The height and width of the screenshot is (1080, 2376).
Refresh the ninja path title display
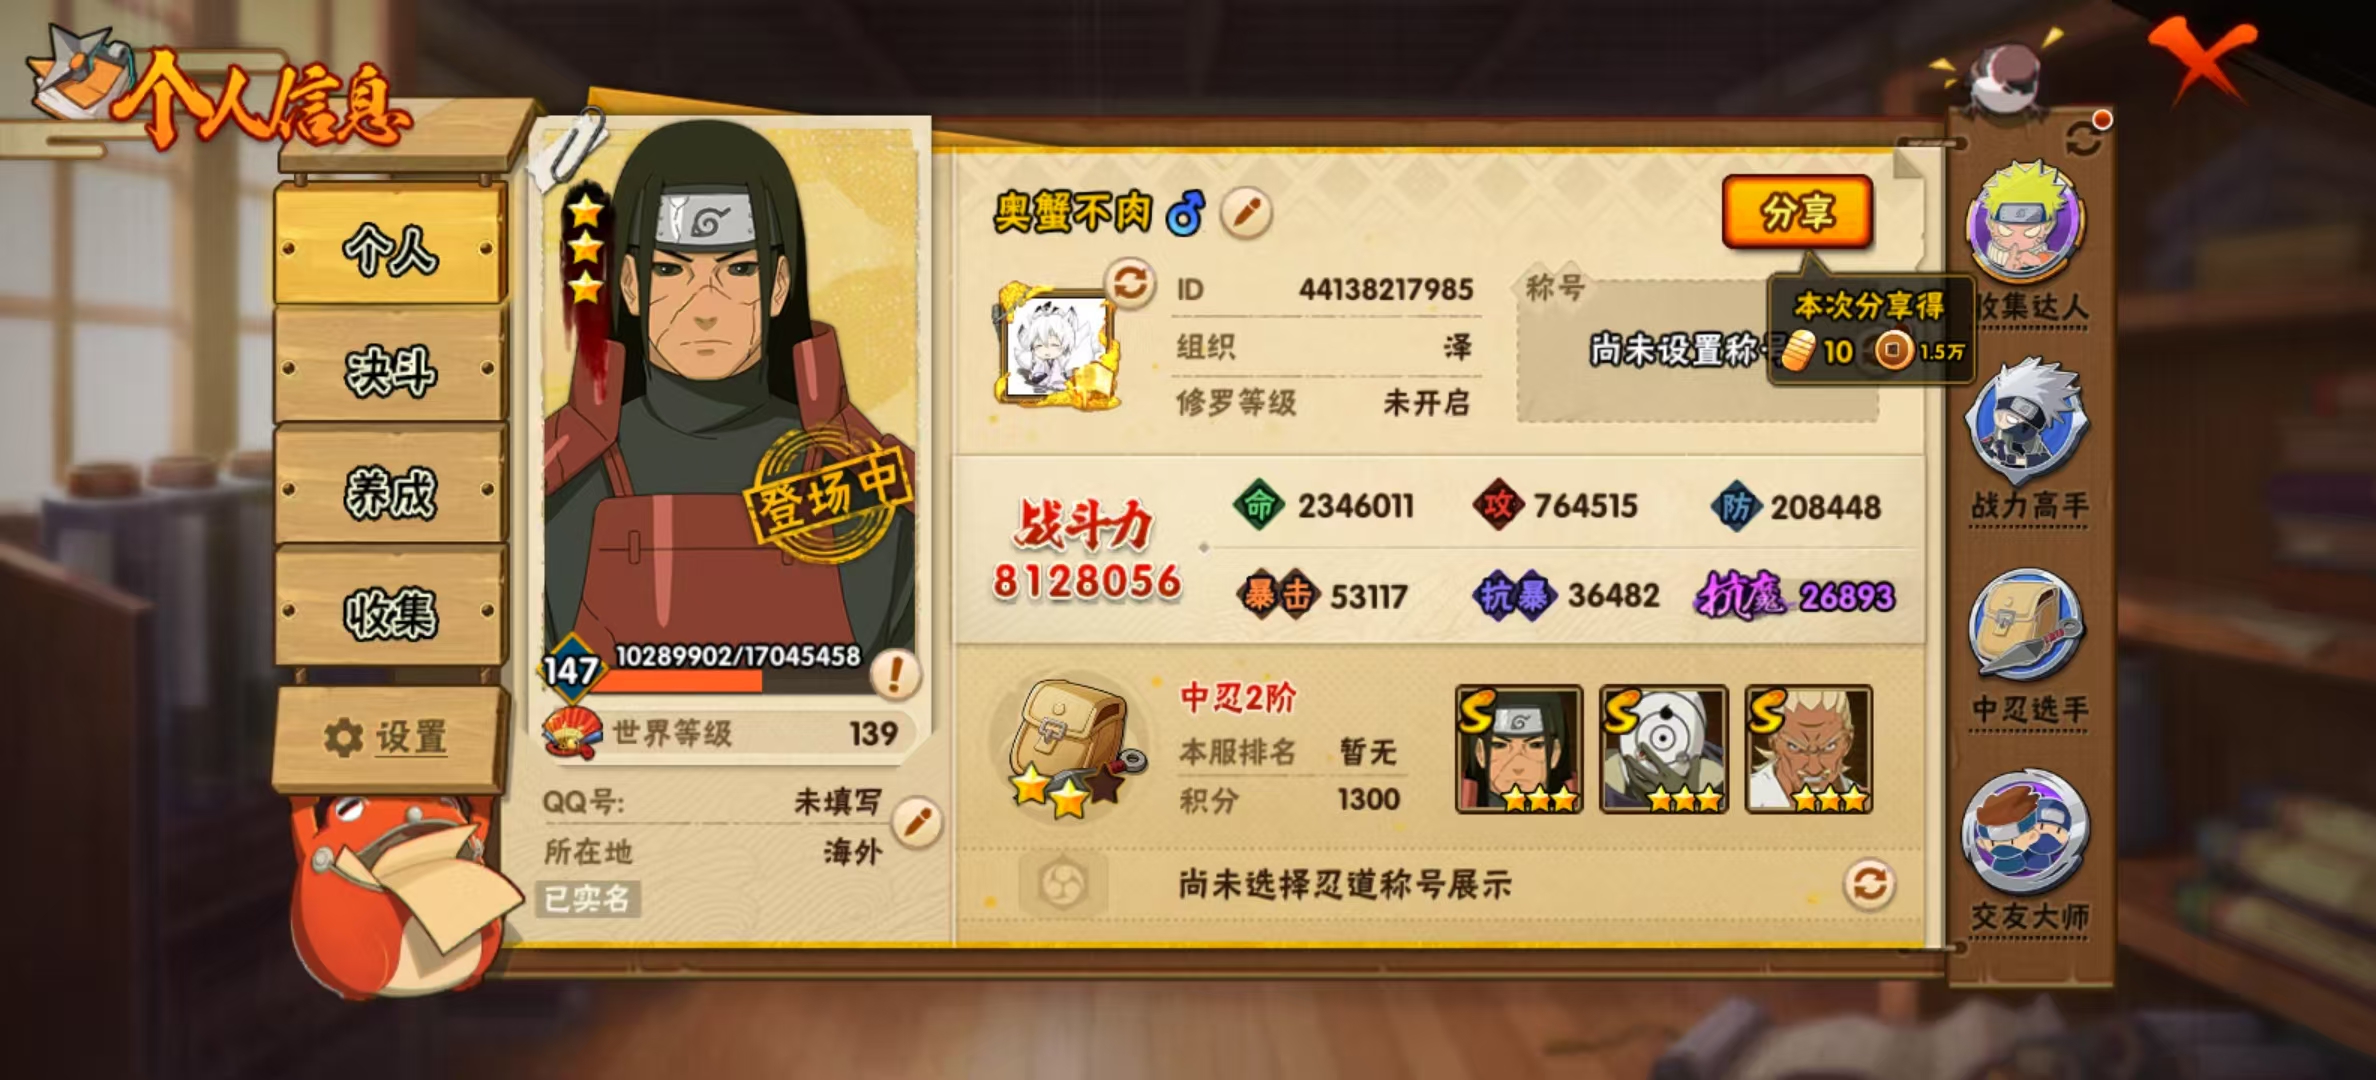click(x=1868, y=884)
